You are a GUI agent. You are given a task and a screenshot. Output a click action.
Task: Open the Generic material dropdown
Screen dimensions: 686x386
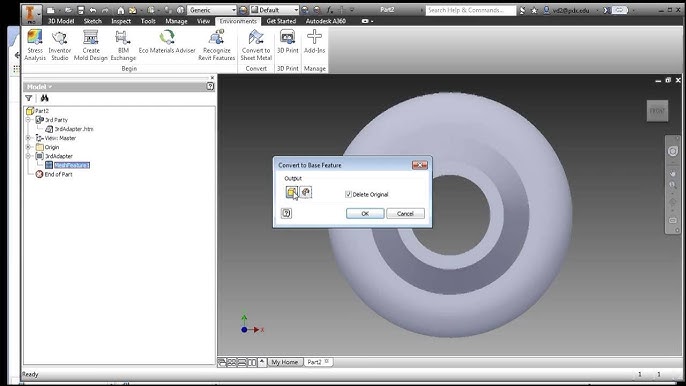(x=212, y=10)
